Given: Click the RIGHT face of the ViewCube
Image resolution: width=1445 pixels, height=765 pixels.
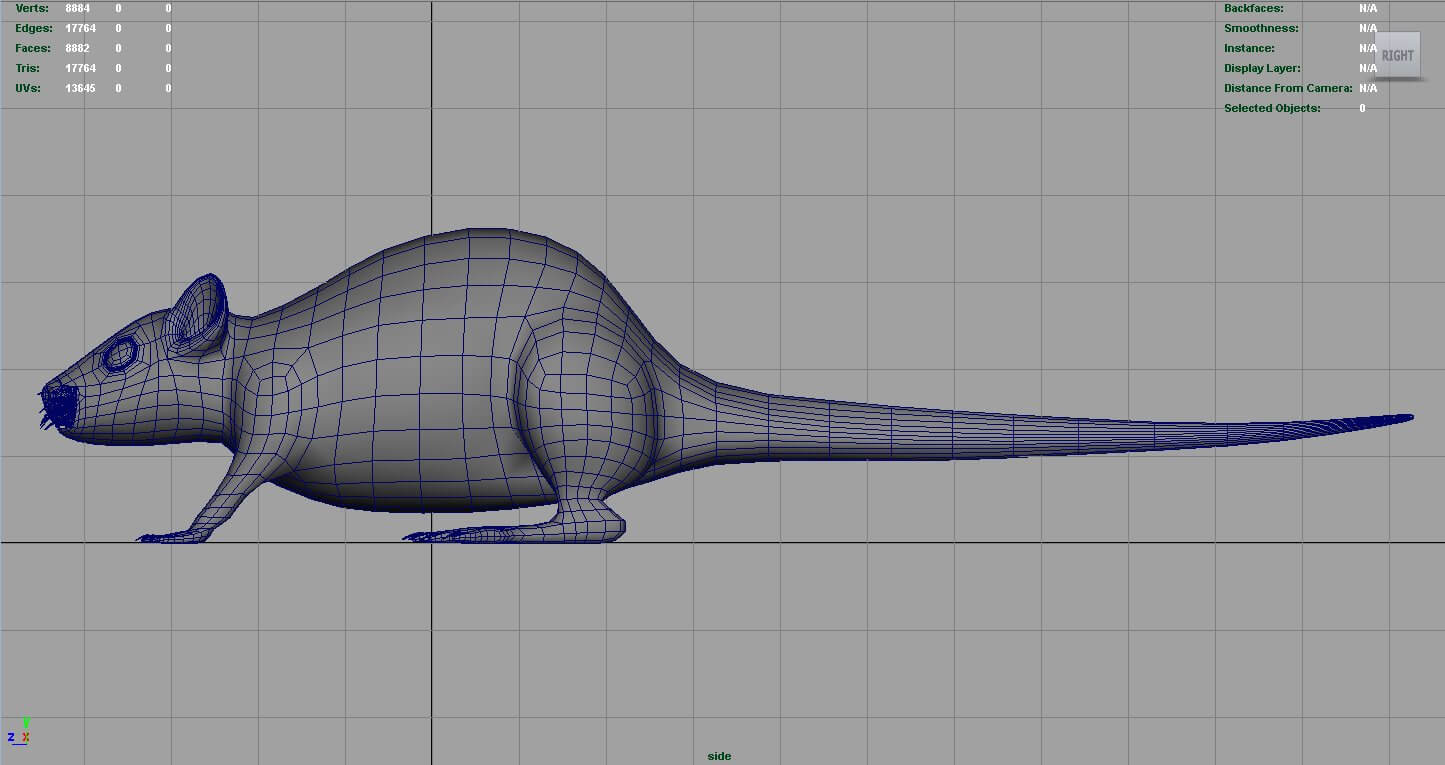Looking at the screenshot, I should (1397, 55).
